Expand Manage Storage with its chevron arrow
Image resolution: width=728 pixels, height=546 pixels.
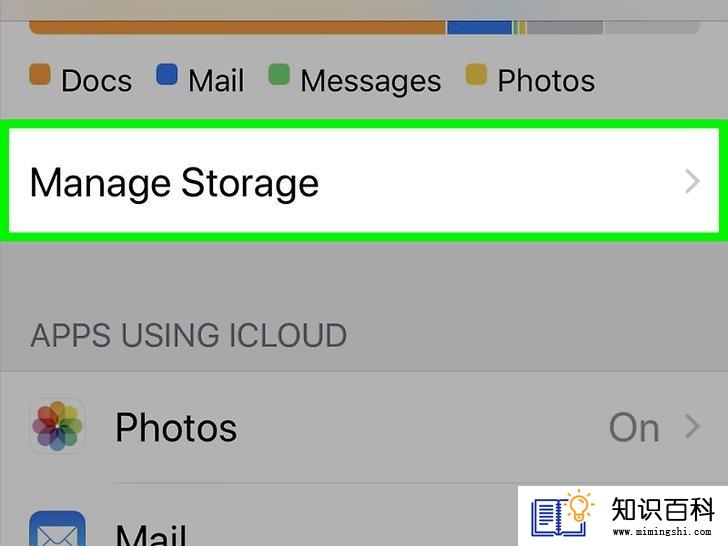pos(692,182)
